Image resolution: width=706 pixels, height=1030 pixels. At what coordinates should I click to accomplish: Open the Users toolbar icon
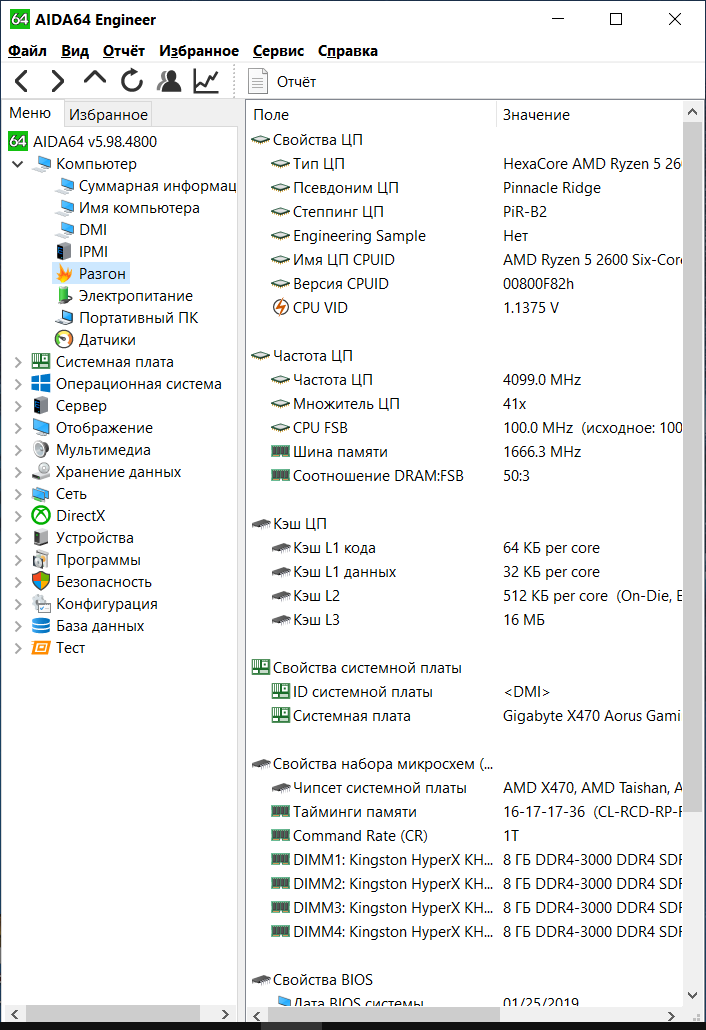pyautogui.click(x=170, y=81)
